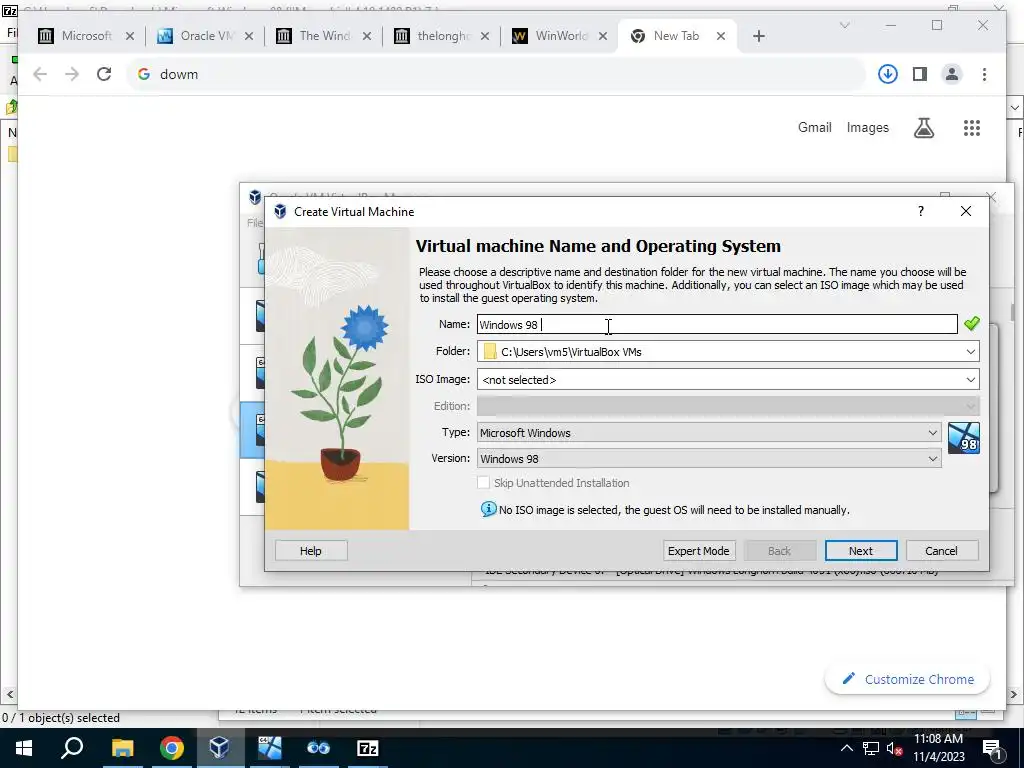Close the Oracle VM tab
Screen dimensions: 1024x768
click(x=249, y=36)
